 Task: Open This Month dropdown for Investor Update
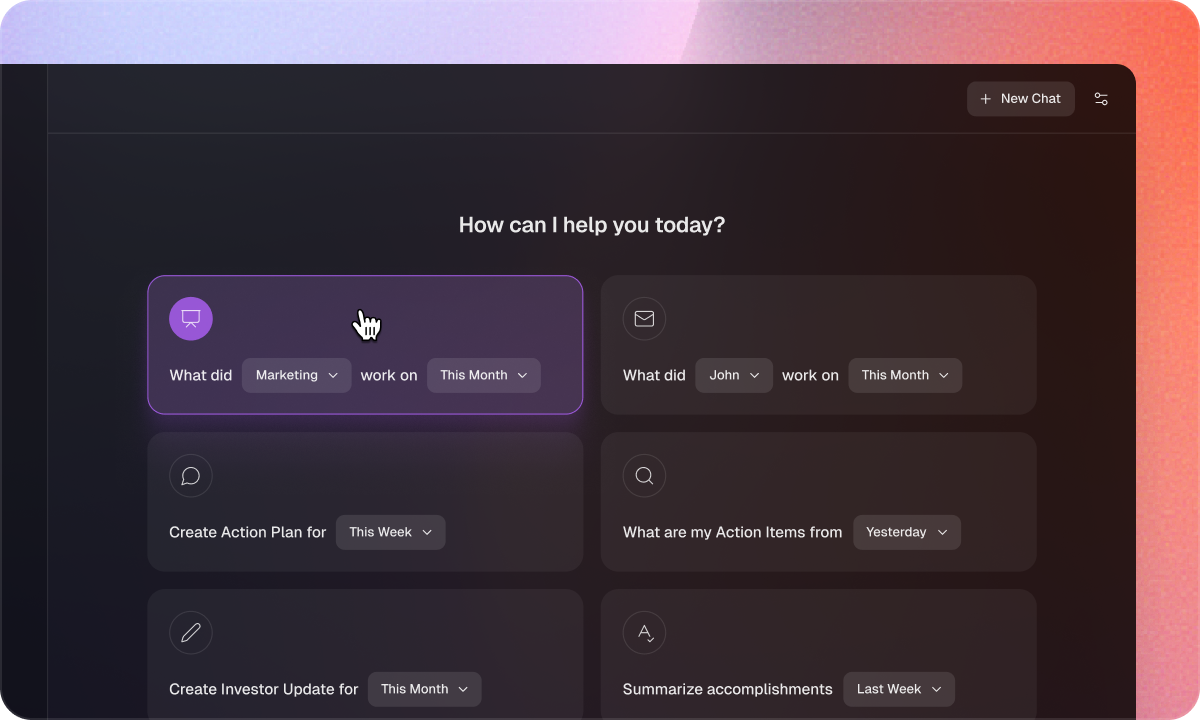click(425, 689)
